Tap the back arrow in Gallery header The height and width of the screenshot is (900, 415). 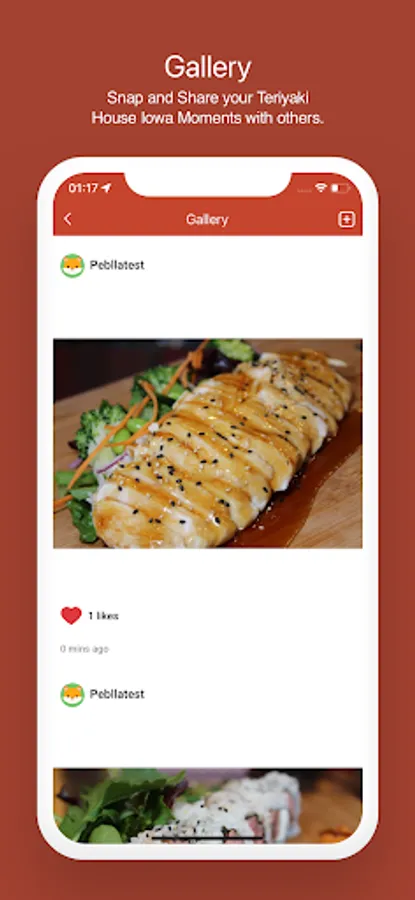pyautogui.click(x=68, y=219)
